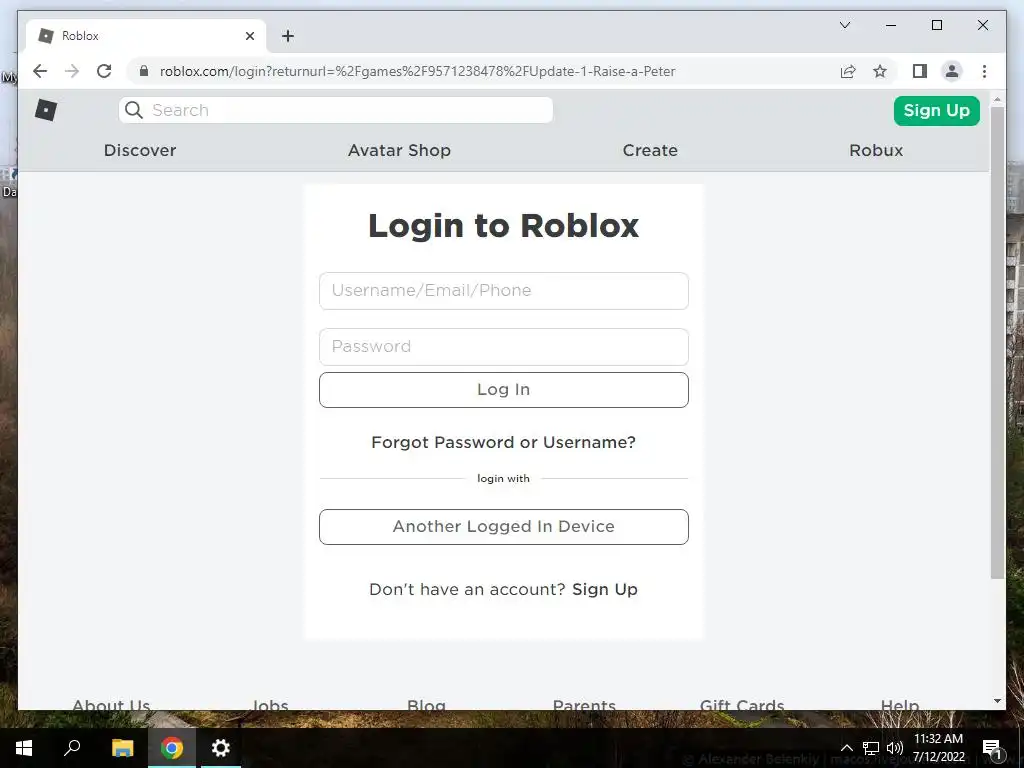Click the Roblox logo home icon
Image resolution: width=1024 pixels, height=768 pixels.
[46, 110]
